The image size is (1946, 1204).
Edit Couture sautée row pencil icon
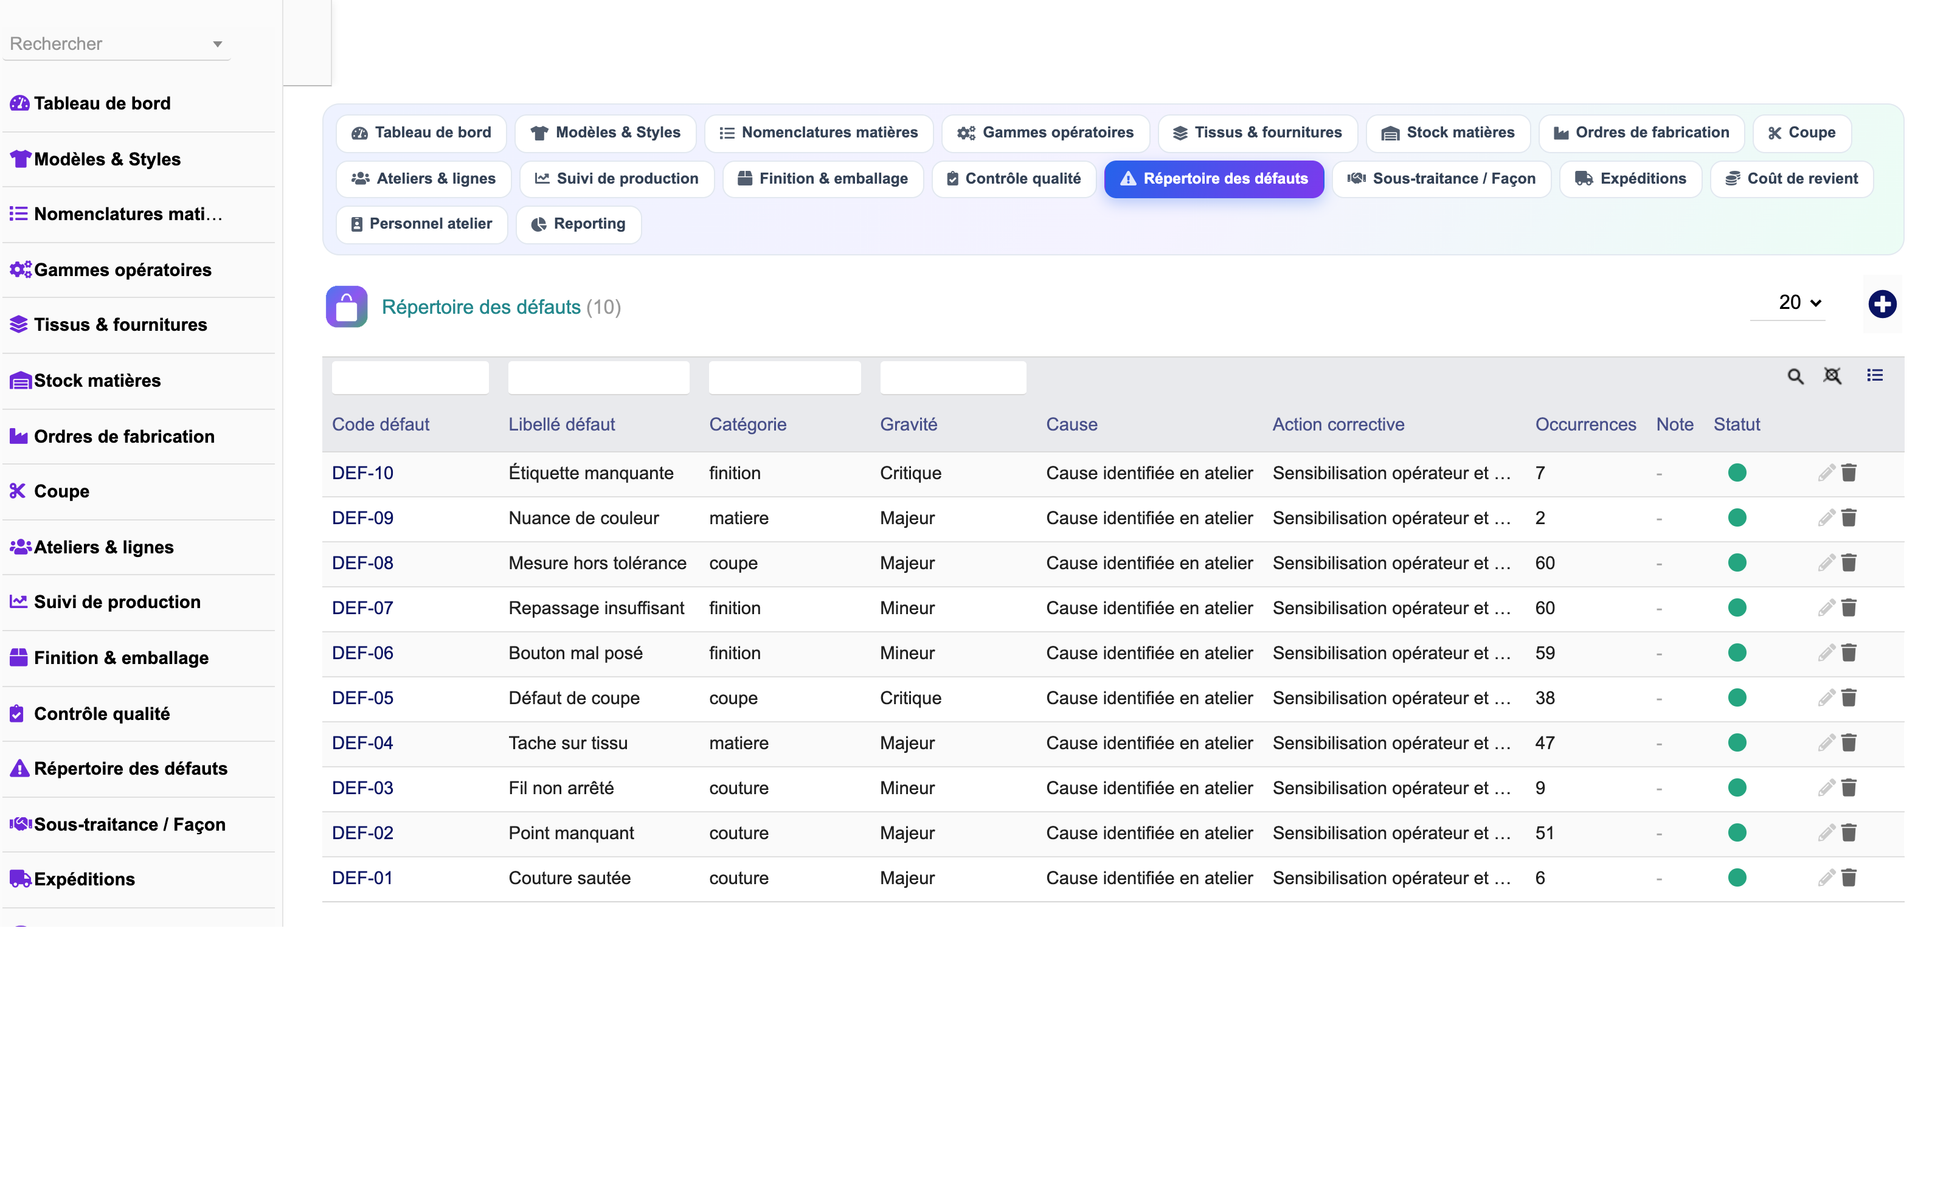click(1826, 878)
